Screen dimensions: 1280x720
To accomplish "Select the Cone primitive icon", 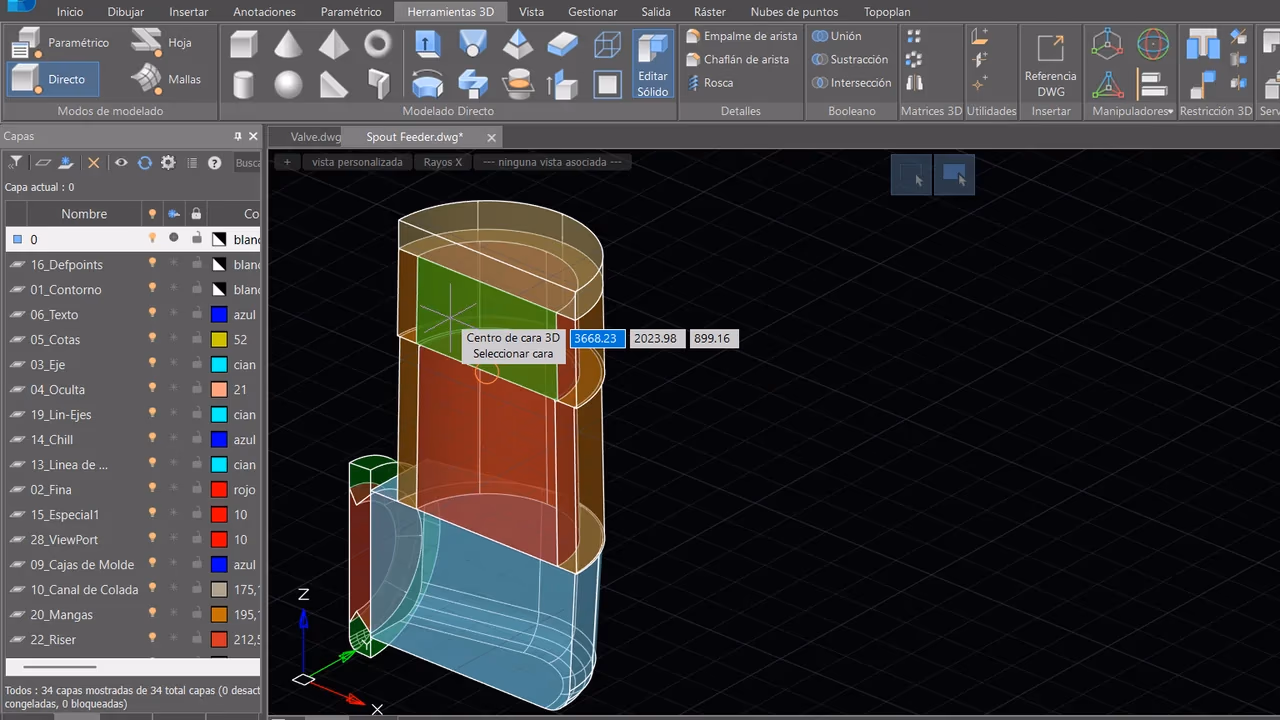I will coord(288,44).
